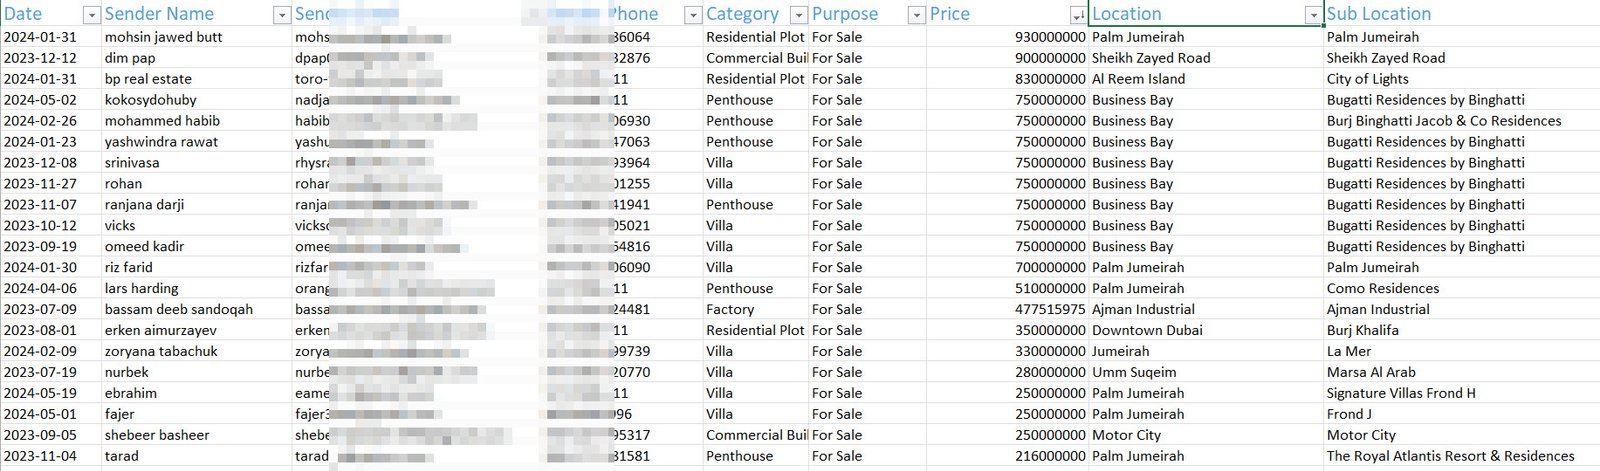
Task: Open the Sender Name filter dropdown
Action: [x=281, y=15]
